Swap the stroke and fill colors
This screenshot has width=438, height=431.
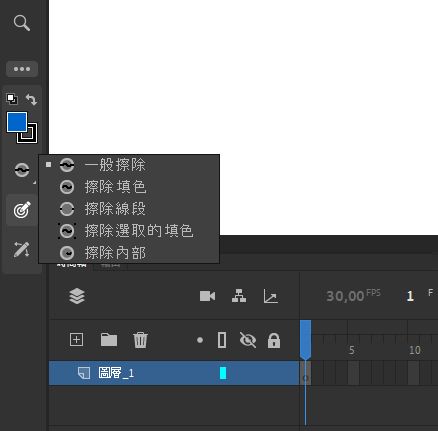tap(32, 99)
